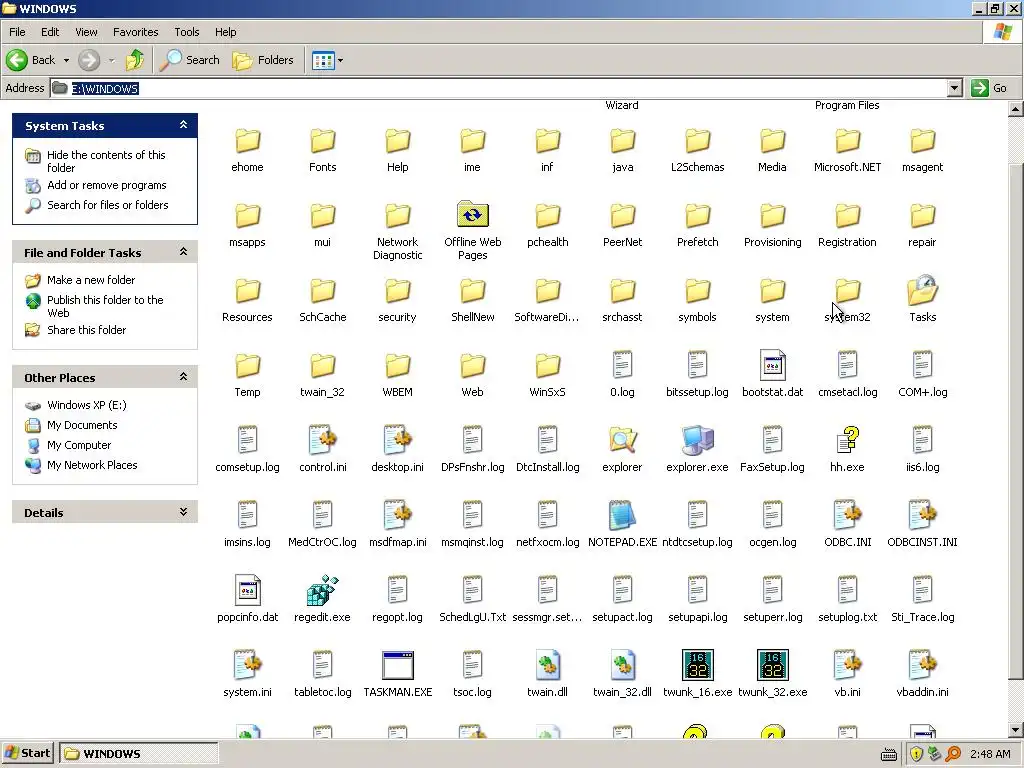Open the Edit menu
Viewport: 1024px width, 768px height.
coord(50,32)
